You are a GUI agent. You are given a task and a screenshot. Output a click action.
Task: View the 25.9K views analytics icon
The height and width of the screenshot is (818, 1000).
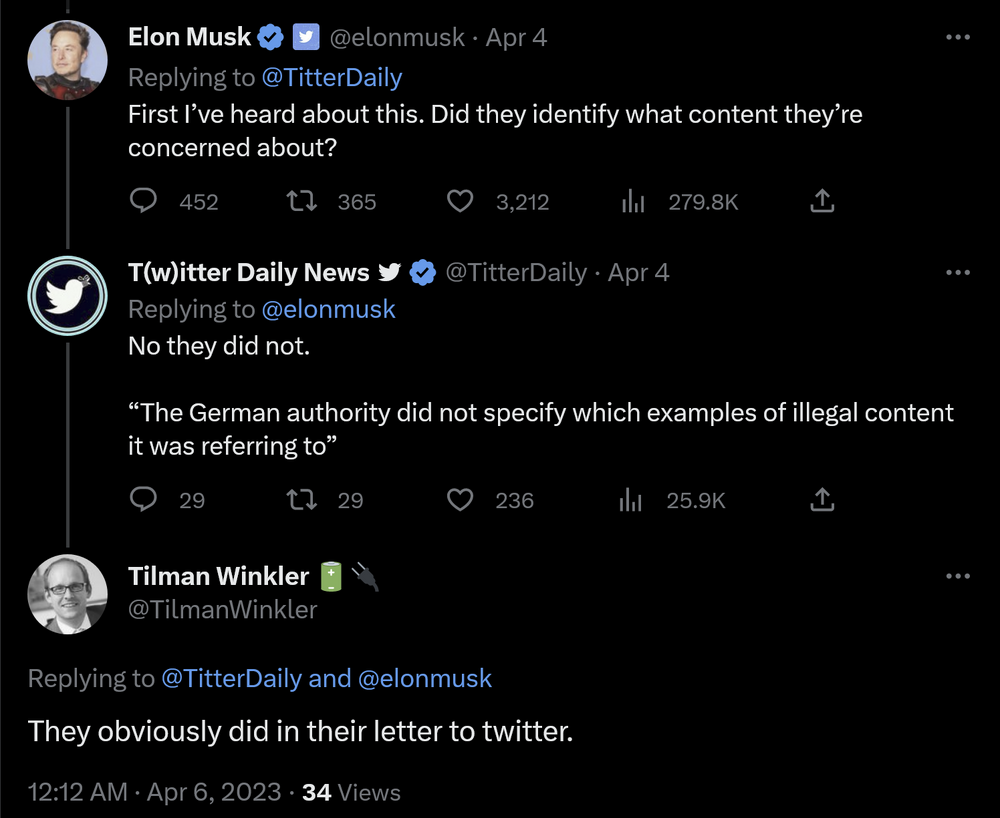pos(633,499)
